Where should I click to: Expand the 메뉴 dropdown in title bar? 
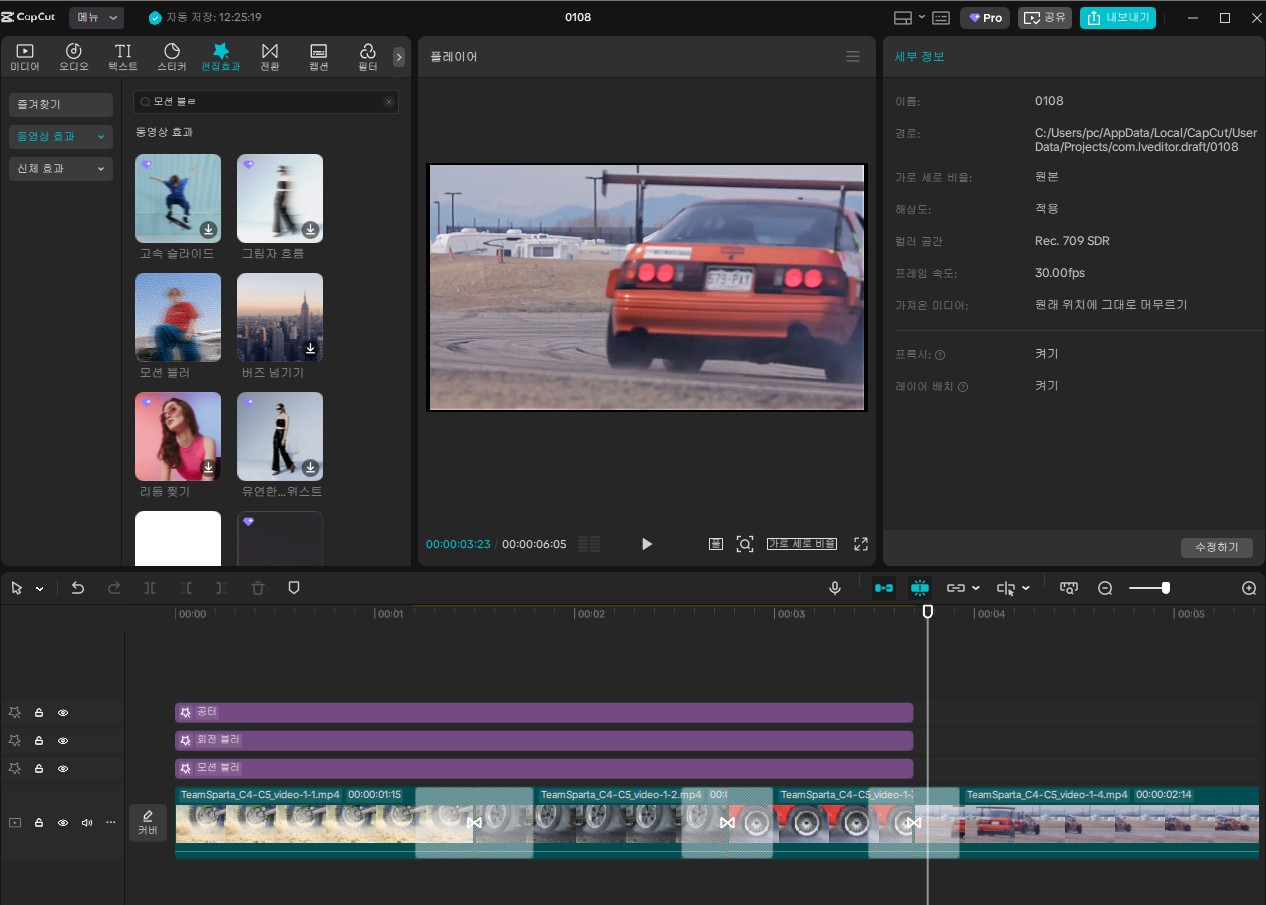tap(97, 18)
